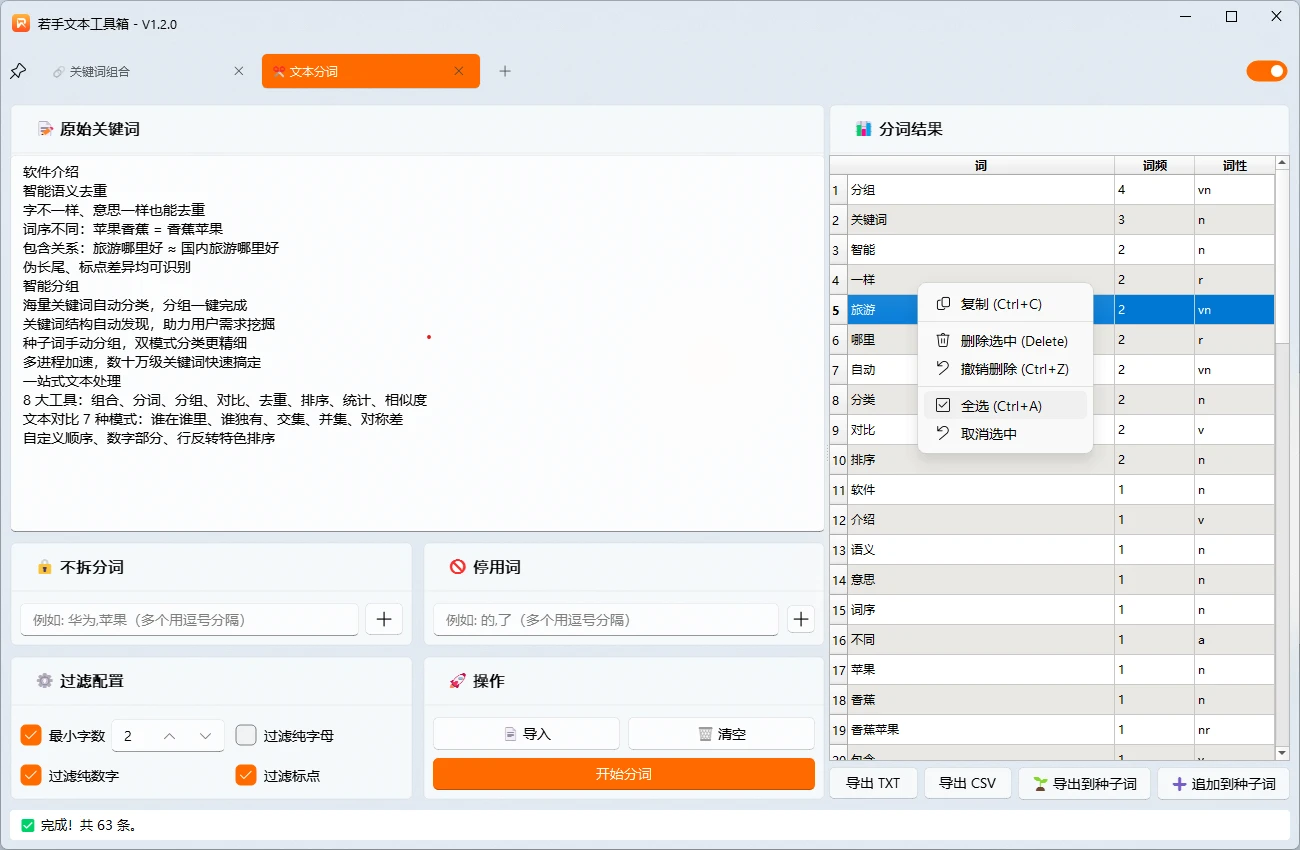Image resolution: width=1300 pixels, height=850 pixels.
Task: Select 全选 (Ctrl+A) in the context menu
Action: tap(1000, 405)
